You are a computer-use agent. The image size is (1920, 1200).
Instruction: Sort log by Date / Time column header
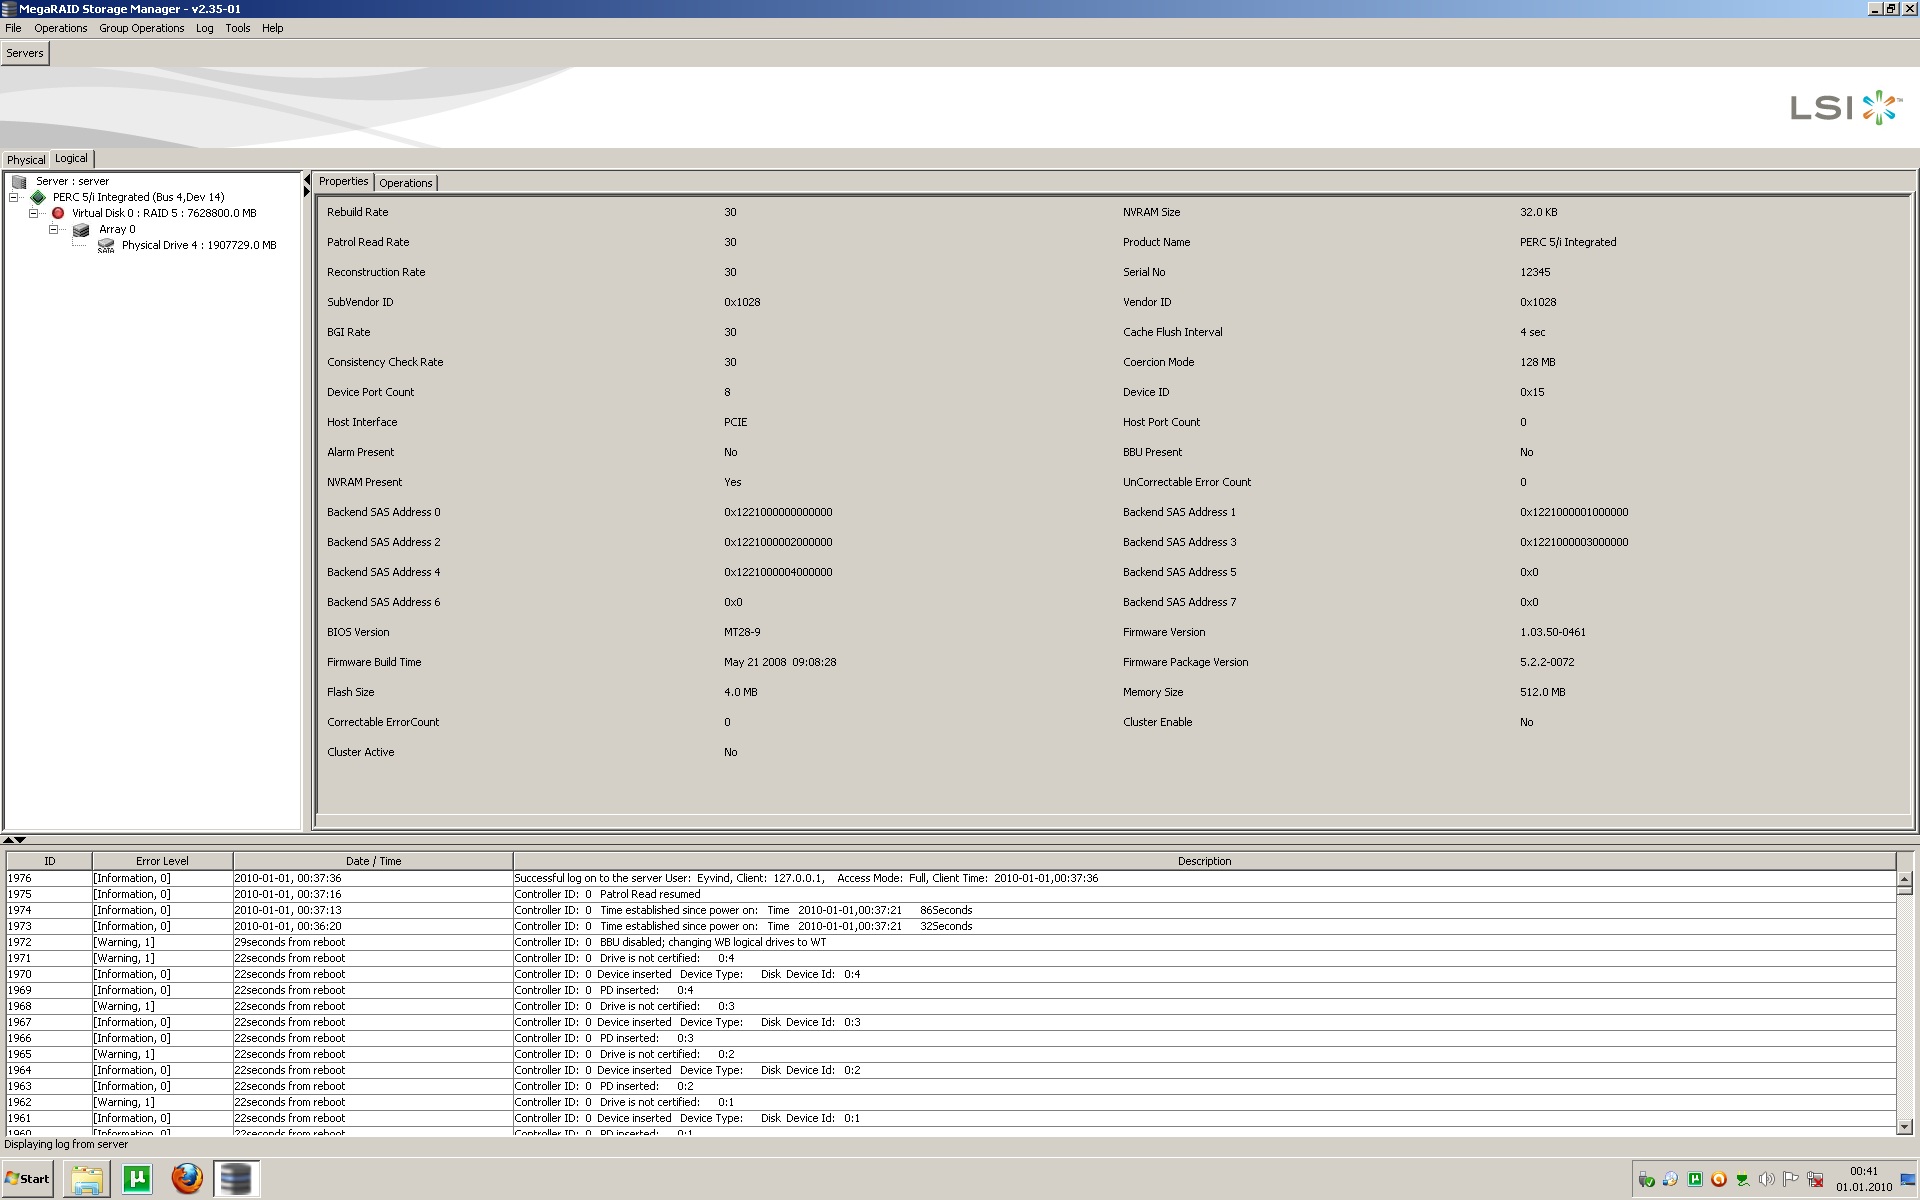point(373,861)
